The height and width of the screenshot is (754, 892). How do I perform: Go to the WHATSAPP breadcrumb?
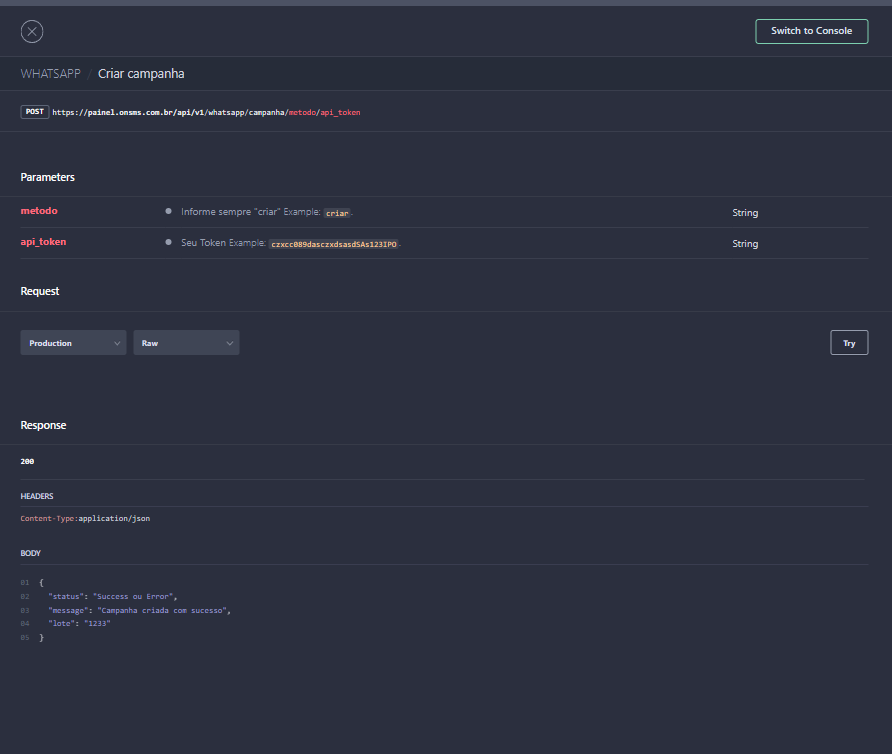50,74
